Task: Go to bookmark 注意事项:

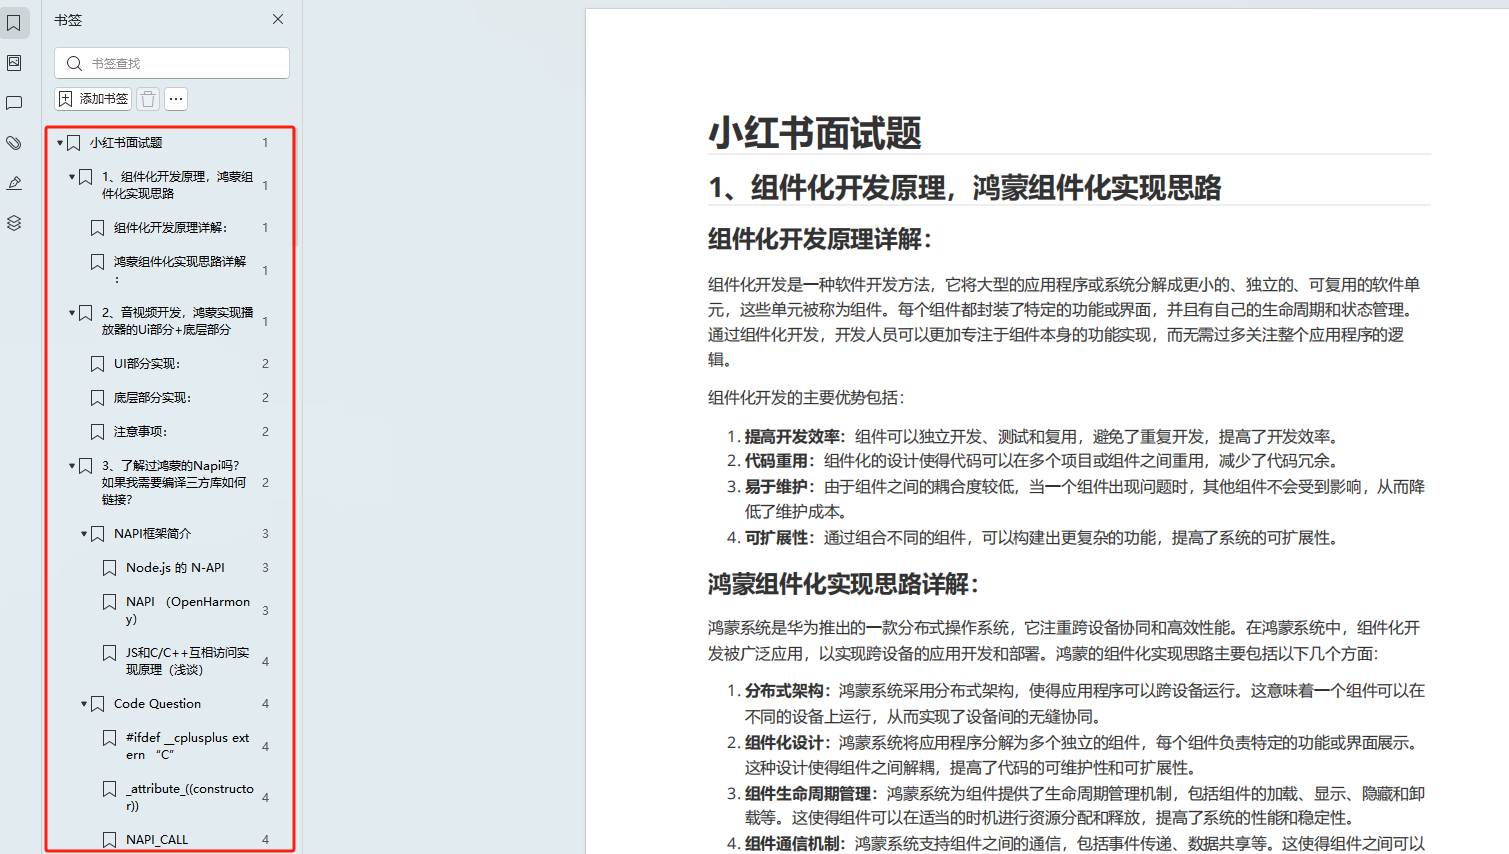Action: tap(140, 432)
